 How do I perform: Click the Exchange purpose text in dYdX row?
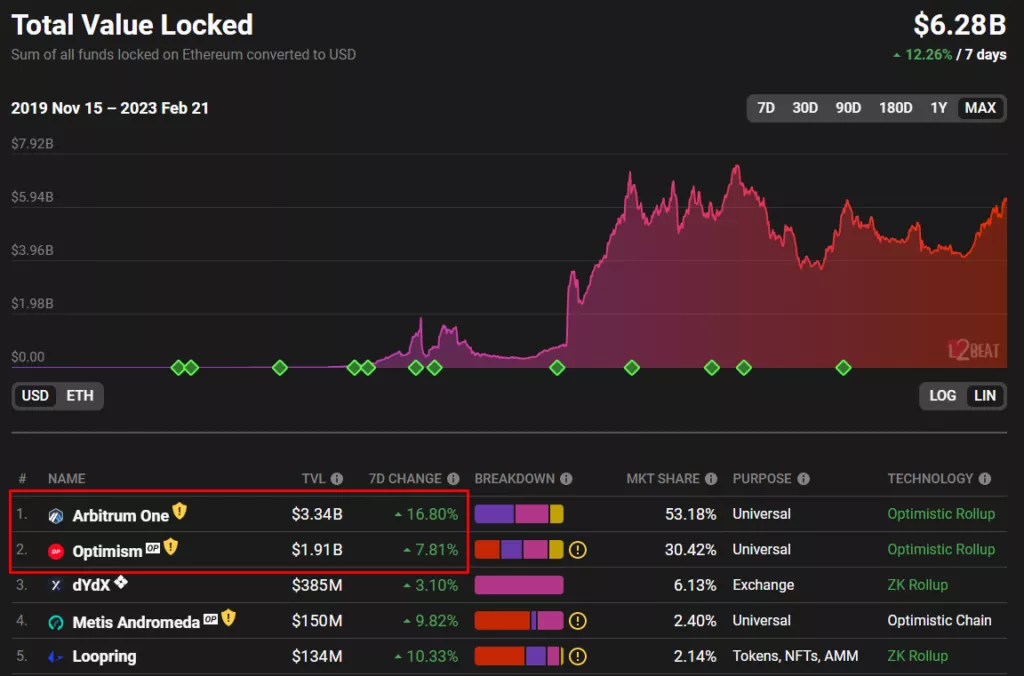coord(763,585)
